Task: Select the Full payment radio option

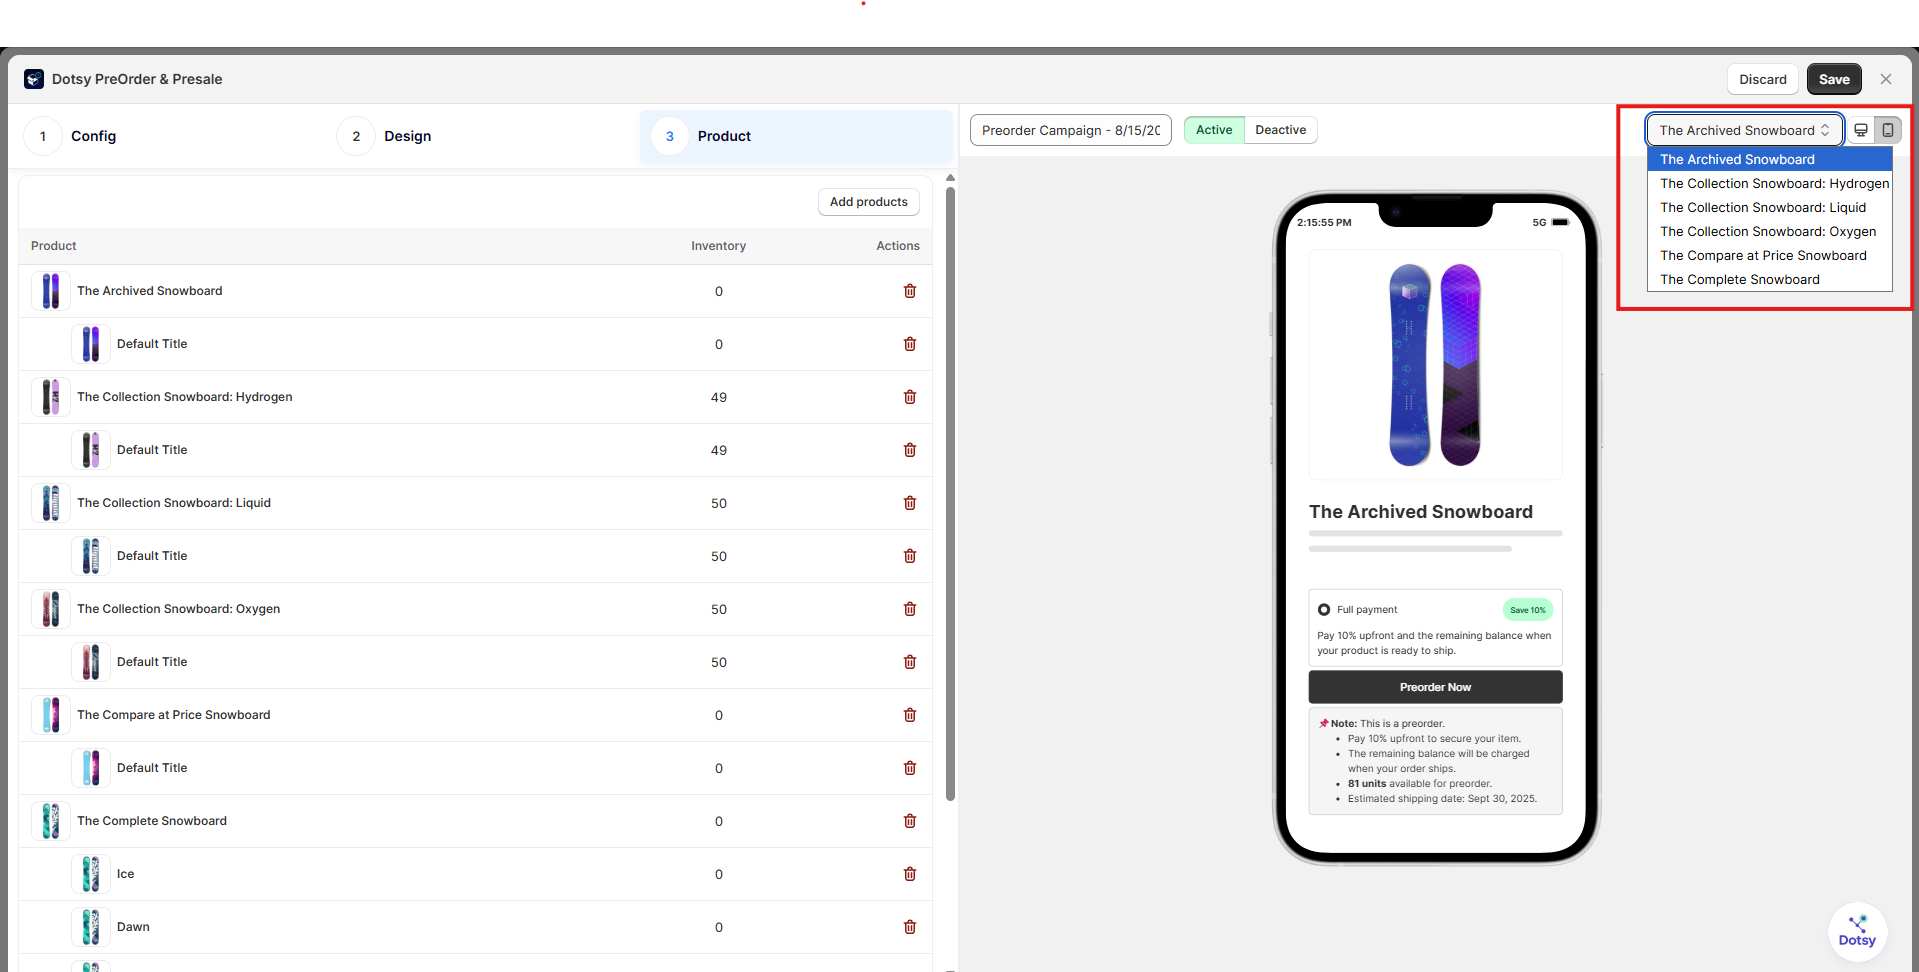Action: [x=1324, y=610]
